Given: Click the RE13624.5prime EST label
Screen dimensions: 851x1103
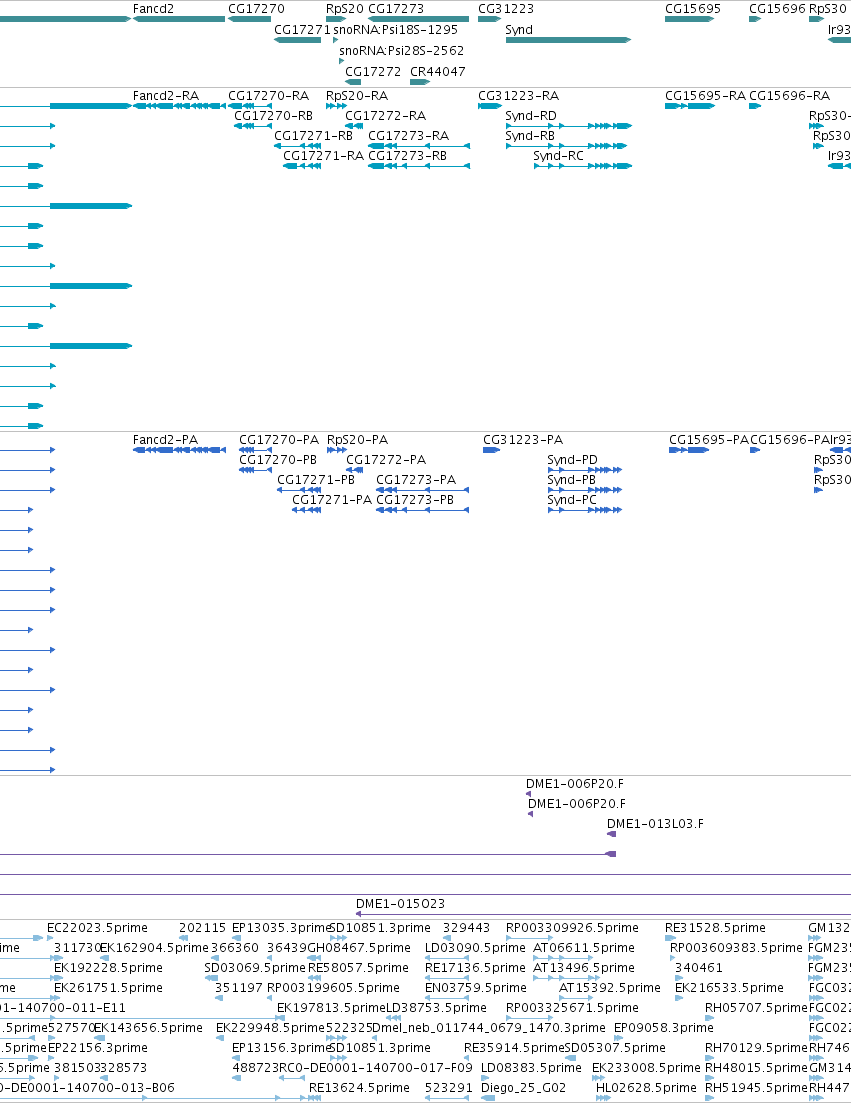Looking at the screenshot, I should click(x=359, y=1088).
